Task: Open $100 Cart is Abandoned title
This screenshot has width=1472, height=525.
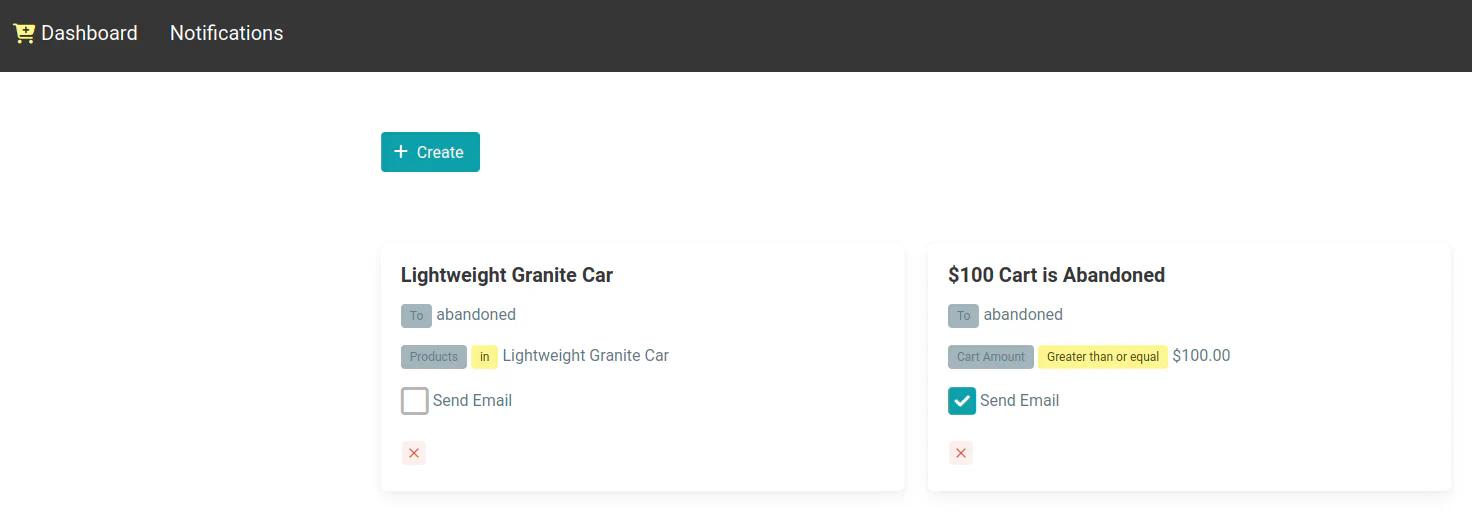Action: (x=1056, y=275)
